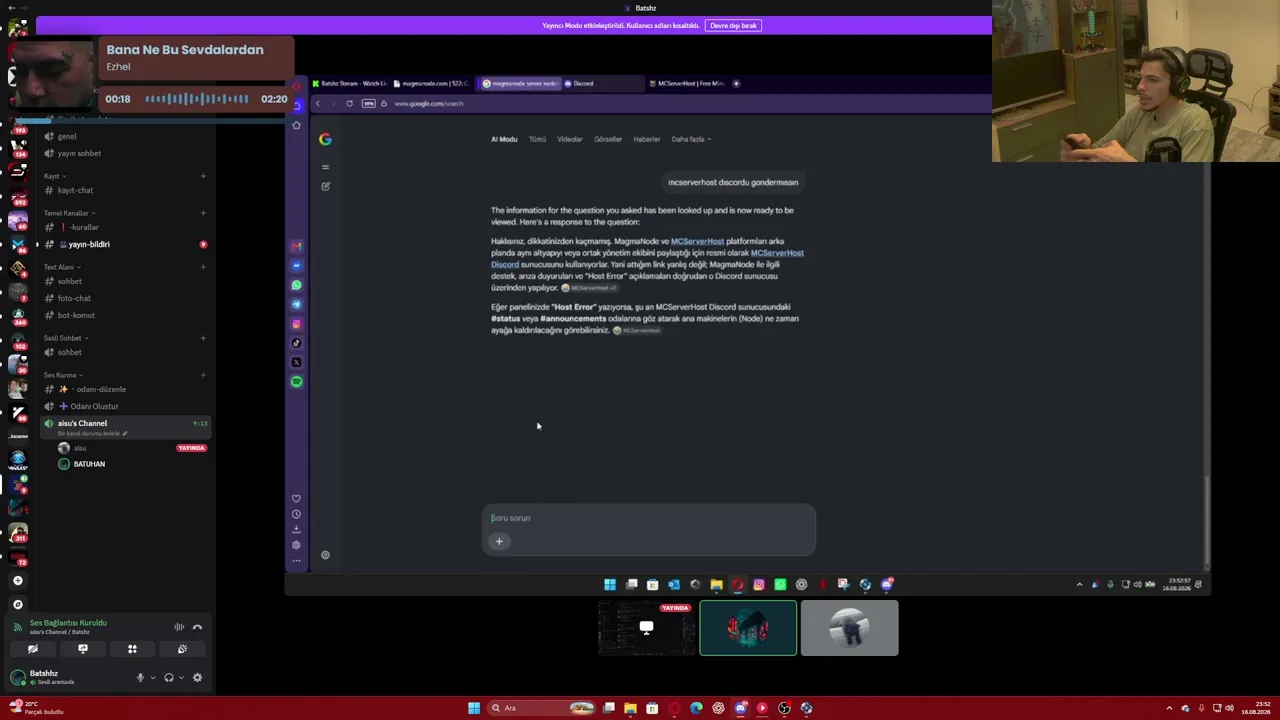Click the 'Soru sorun' question input

tap(649, 518)
